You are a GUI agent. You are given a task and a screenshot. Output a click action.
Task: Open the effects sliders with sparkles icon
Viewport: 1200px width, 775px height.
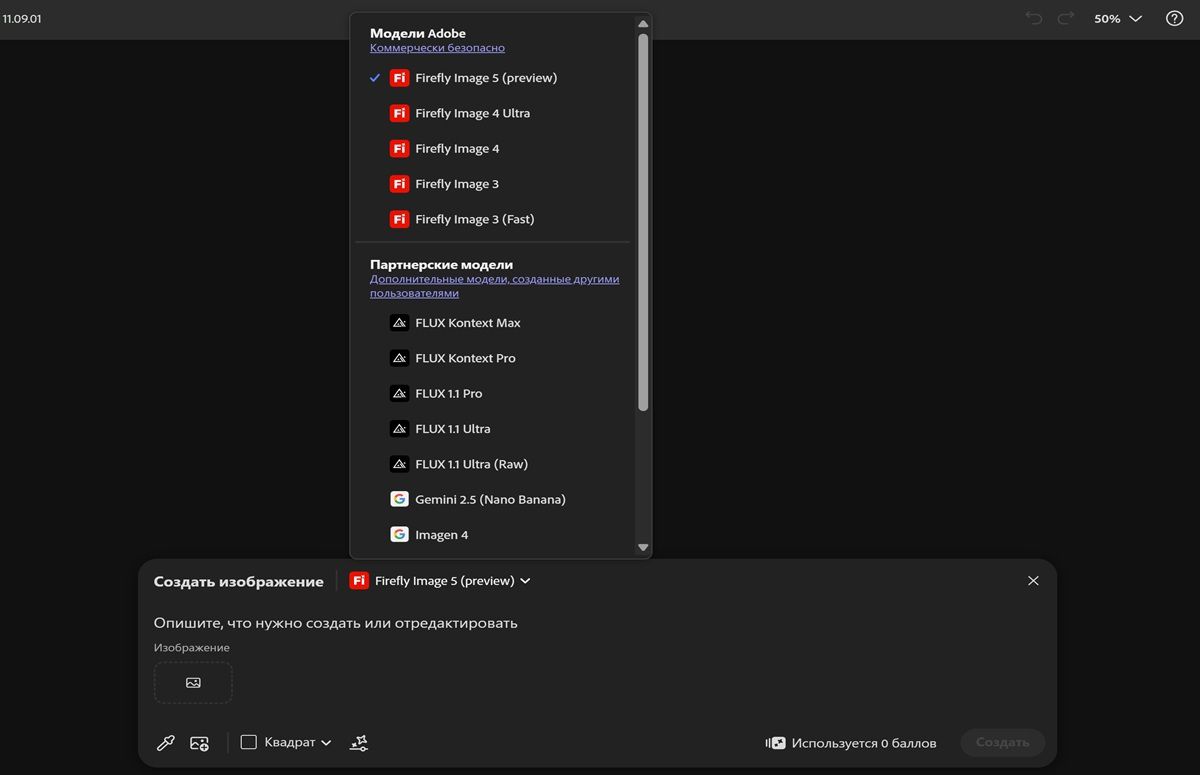pos(359,743)
